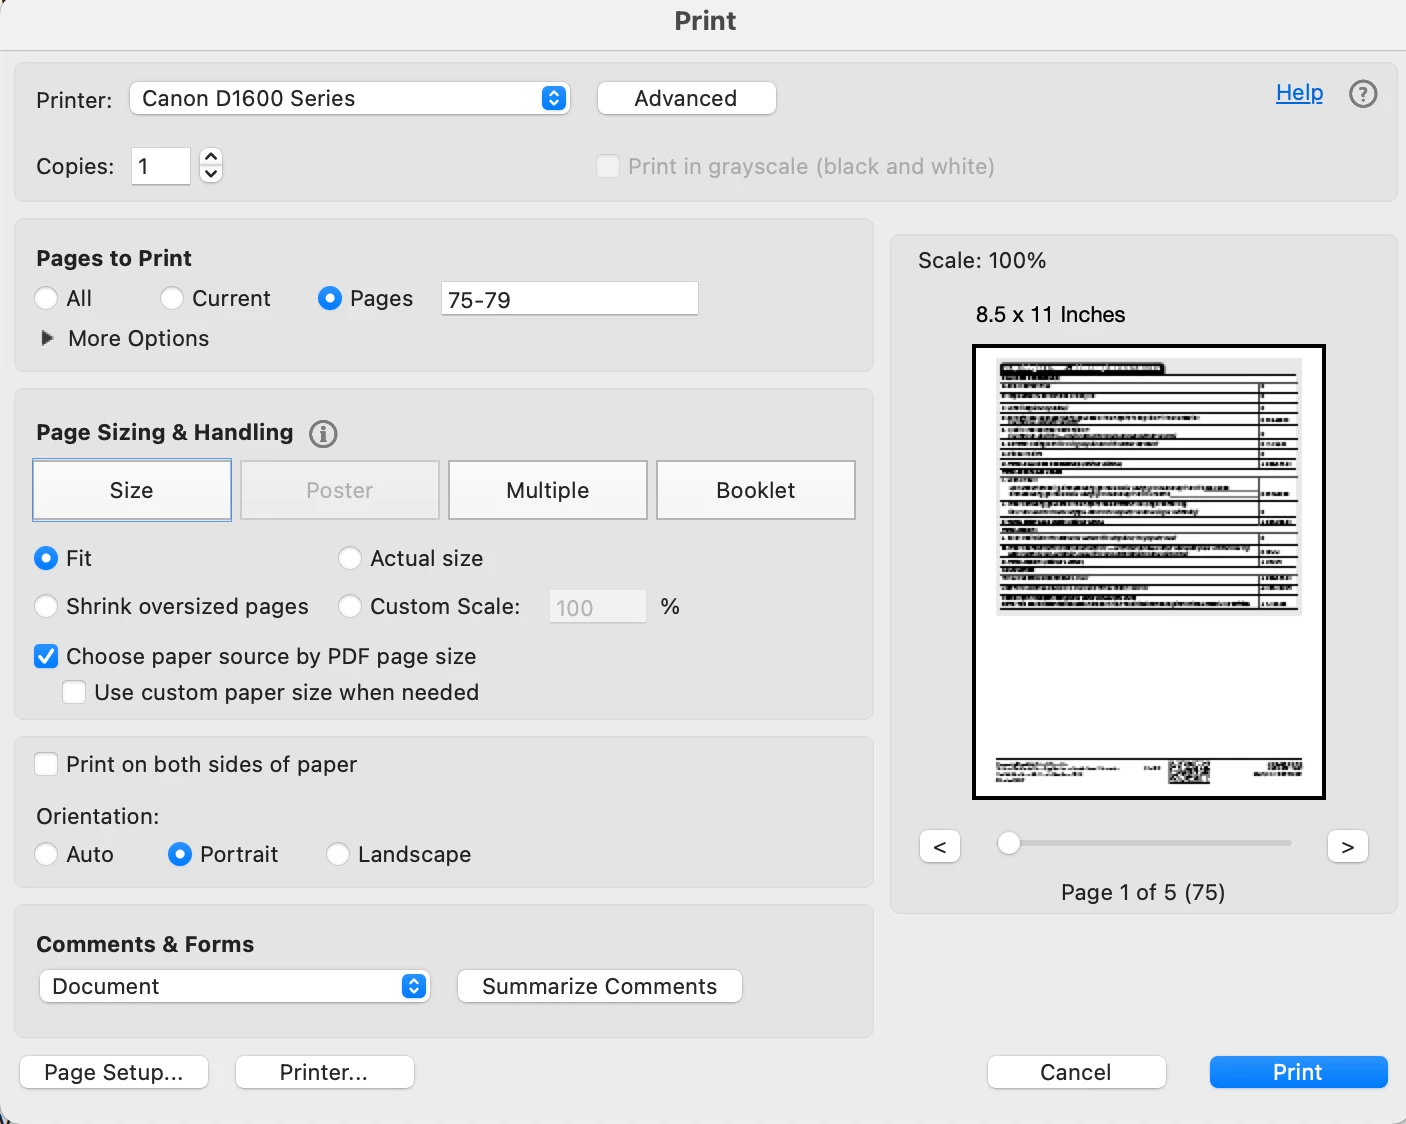Viewport: 1406px width, 1124px height.
Task: Select Shrink oversized pages option
Action: (46, 606)
